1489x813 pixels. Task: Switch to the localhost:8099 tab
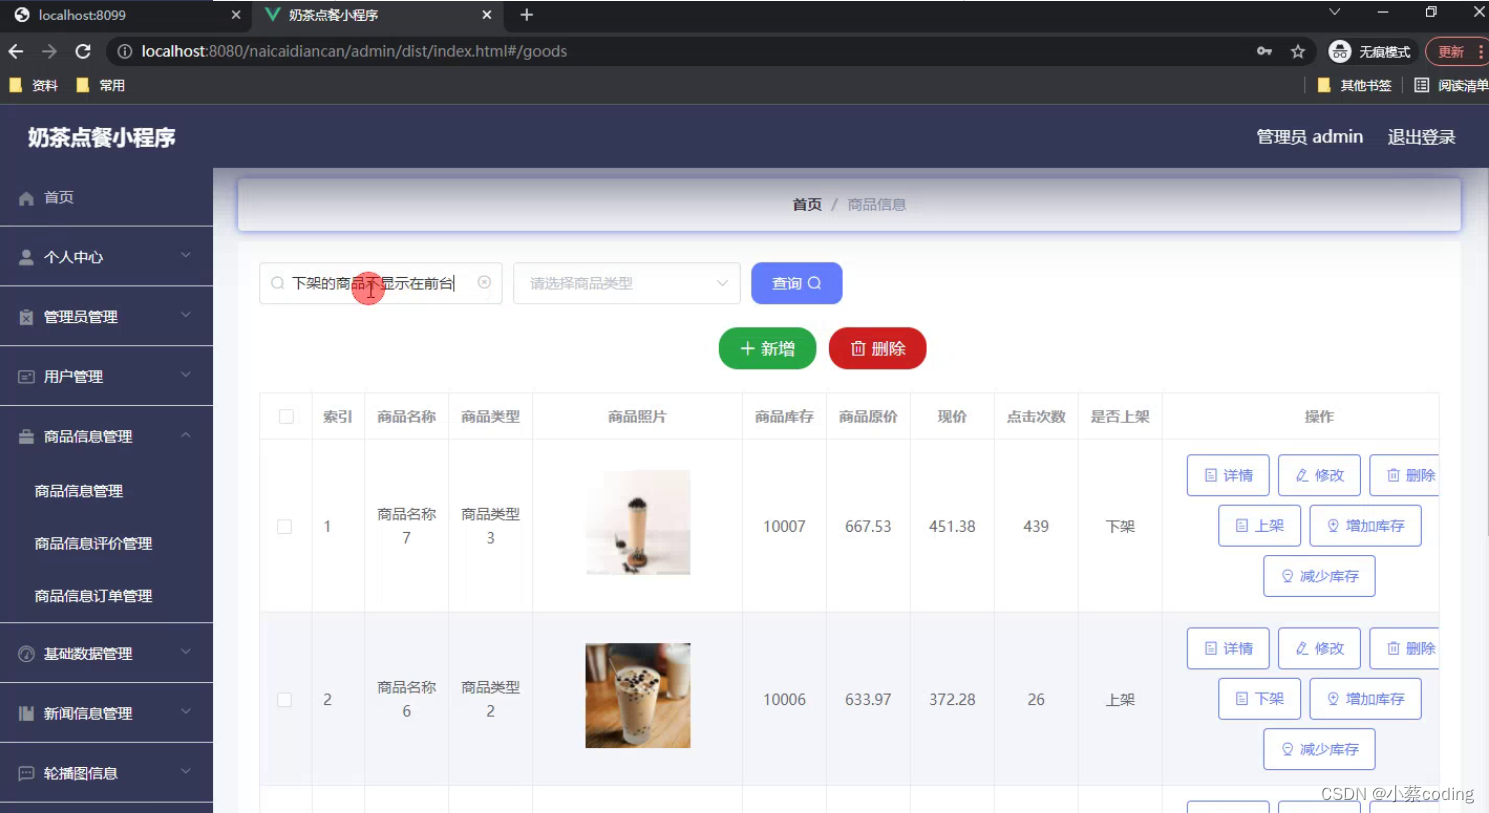coord(125,15)
